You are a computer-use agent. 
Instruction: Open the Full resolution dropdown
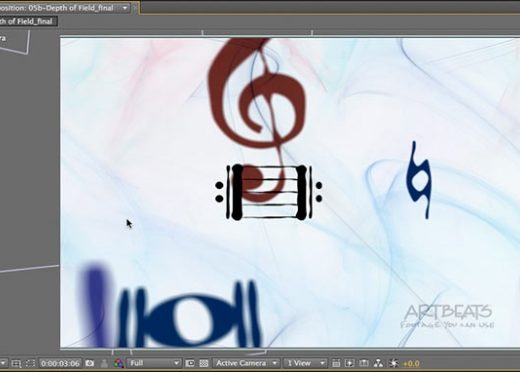click(154, 363)
